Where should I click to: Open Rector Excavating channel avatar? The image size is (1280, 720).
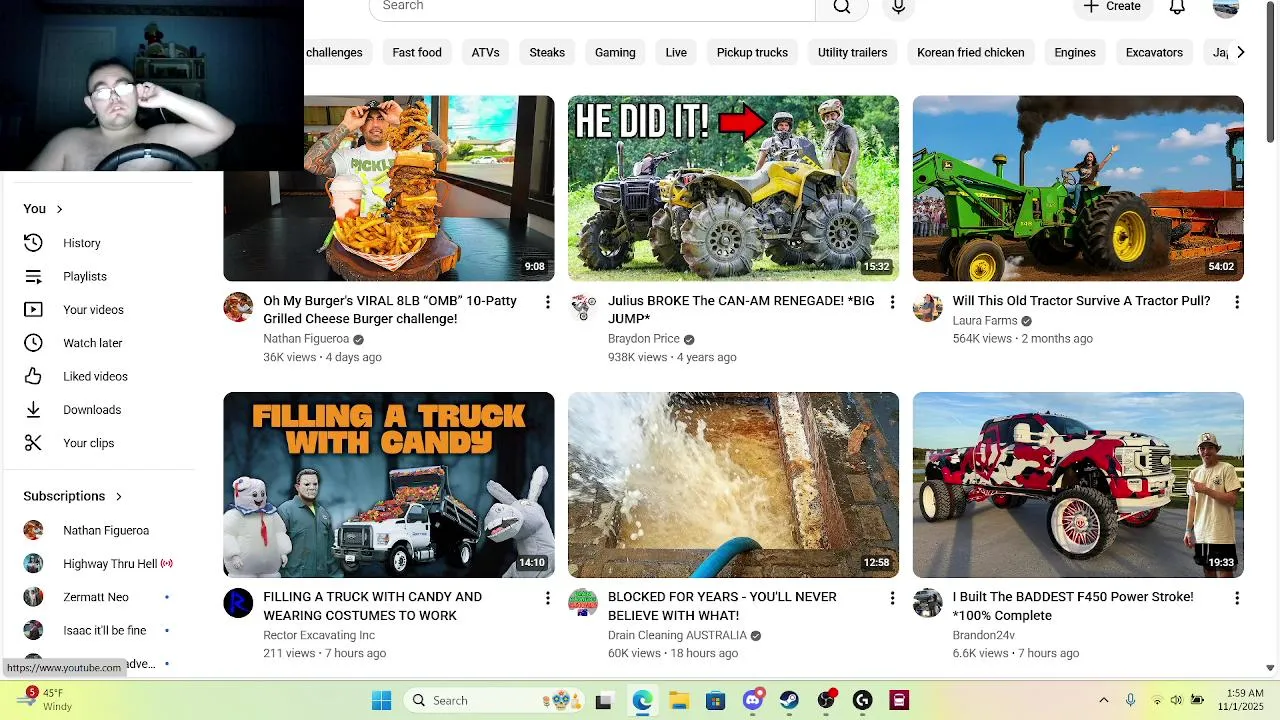coord(238,603)
